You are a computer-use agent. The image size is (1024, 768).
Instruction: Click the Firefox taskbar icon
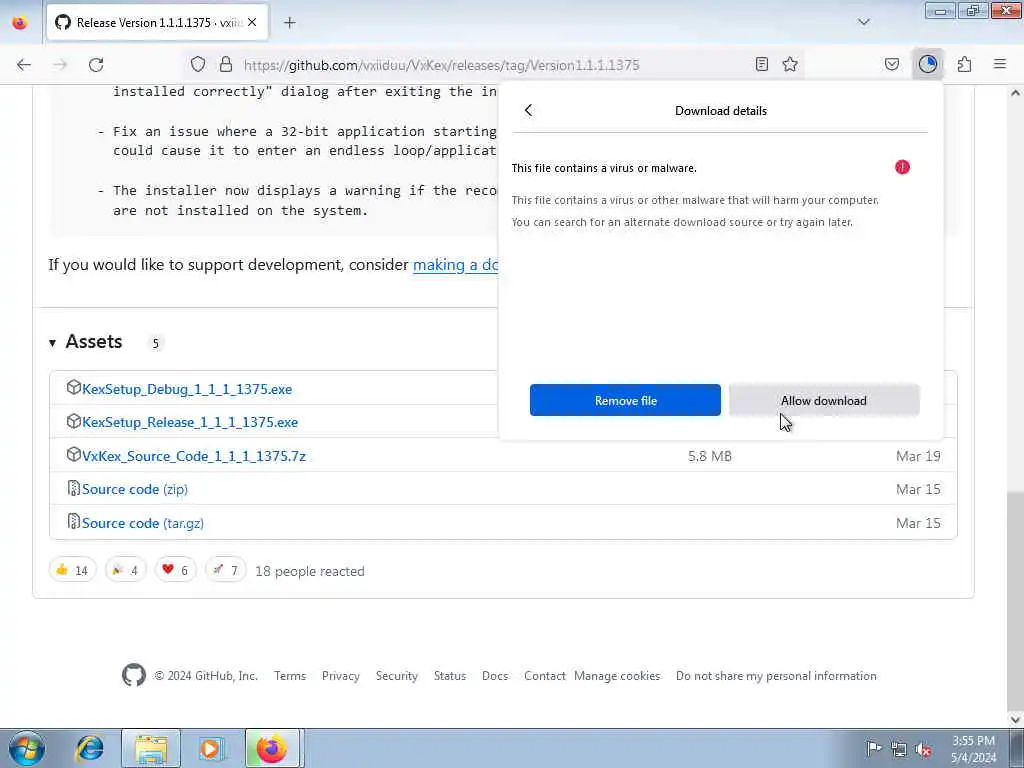pos(272,748)
